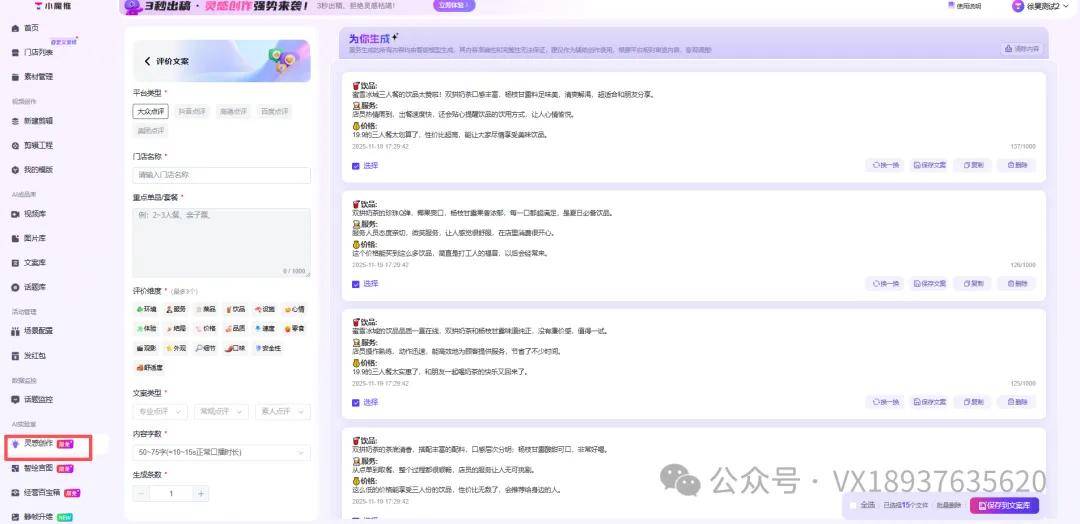Open 发红包 red packet page
1080x524 pixels.
point(35,355)
